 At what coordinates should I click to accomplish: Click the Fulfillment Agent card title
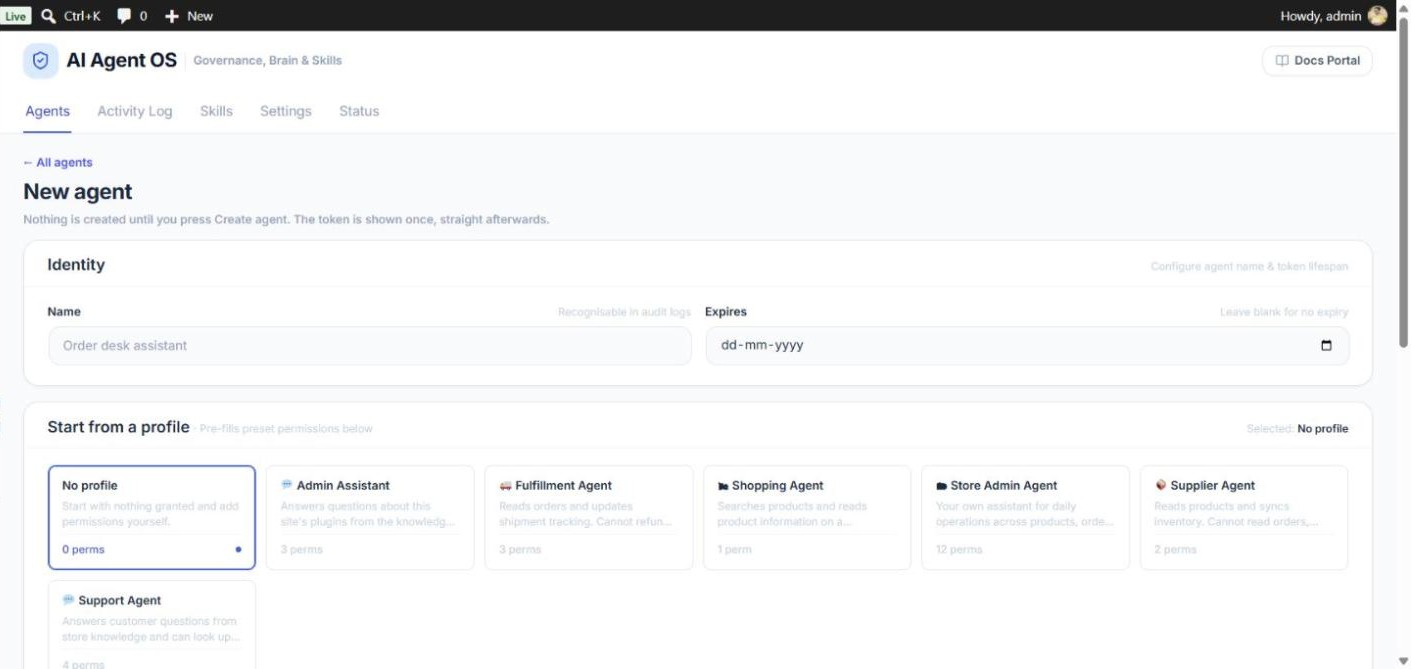(563, 485)
